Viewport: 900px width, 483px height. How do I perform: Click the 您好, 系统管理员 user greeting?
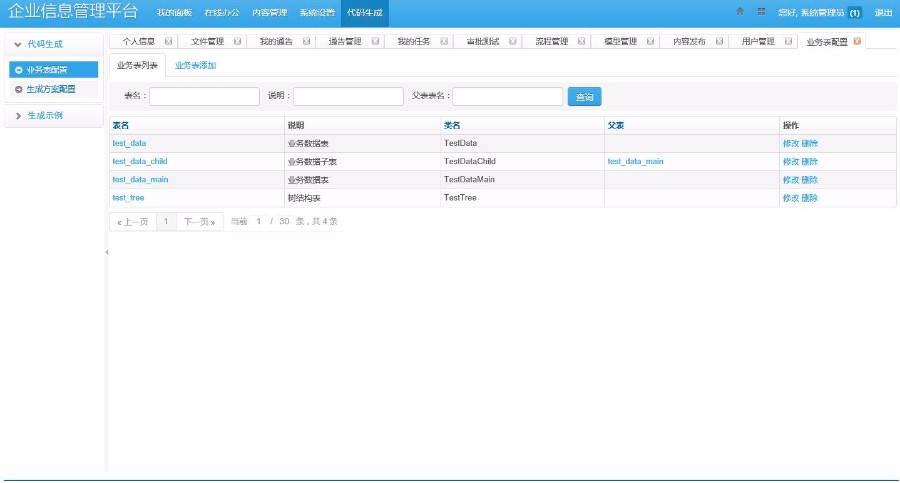pos(811,13)
